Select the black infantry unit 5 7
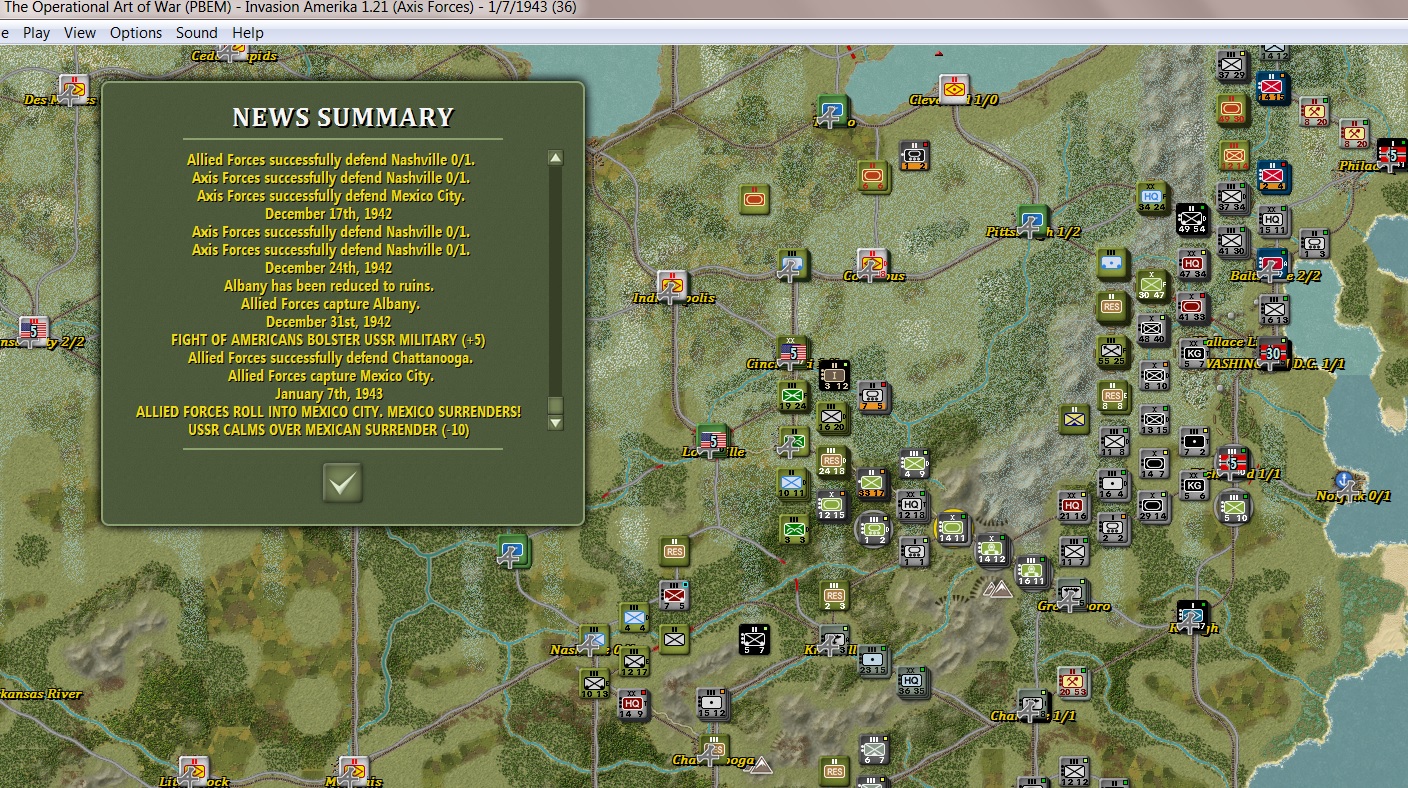Image resolution: width=1408 pixels, height=788 pixels. 754,640
